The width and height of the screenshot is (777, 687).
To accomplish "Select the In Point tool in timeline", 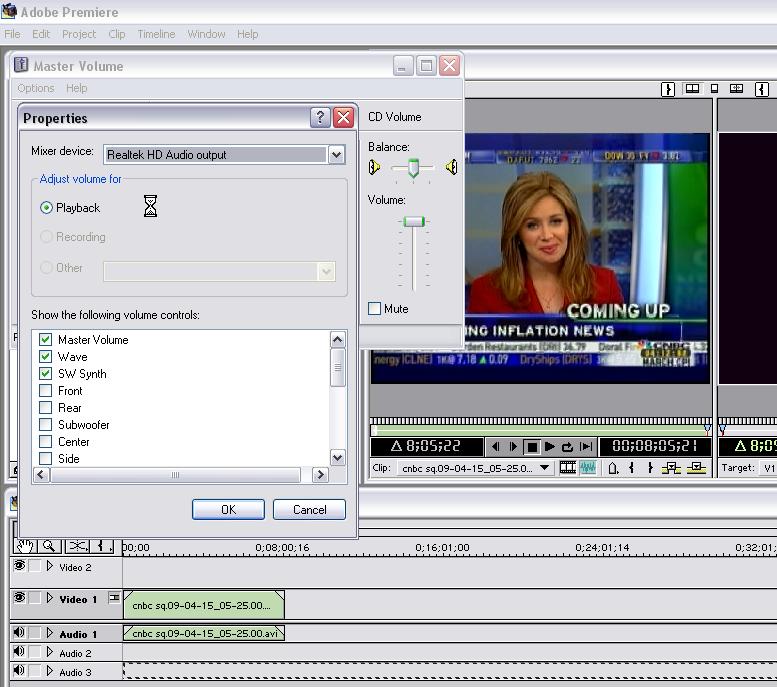I will coord(102,546).
